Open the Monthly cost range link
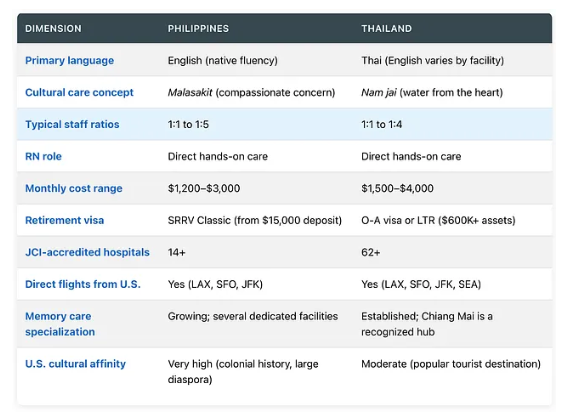This screenshot has height=417, width=565. pos(74,188)
